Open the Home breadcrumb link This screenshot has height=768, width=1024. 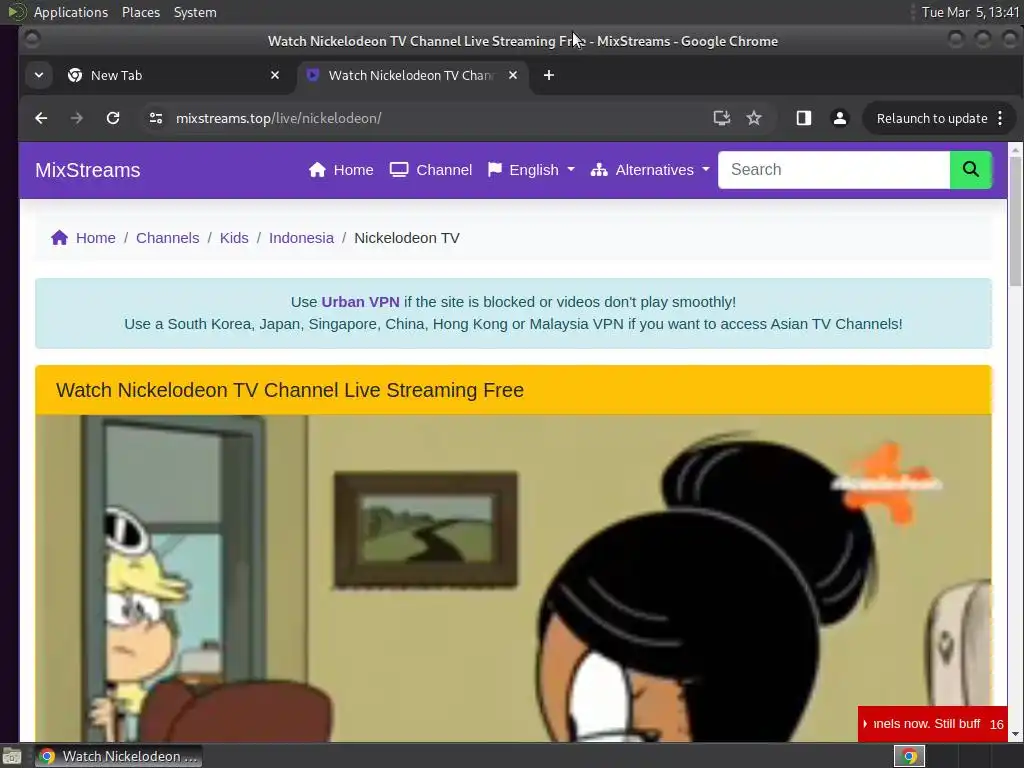point(95,238)
